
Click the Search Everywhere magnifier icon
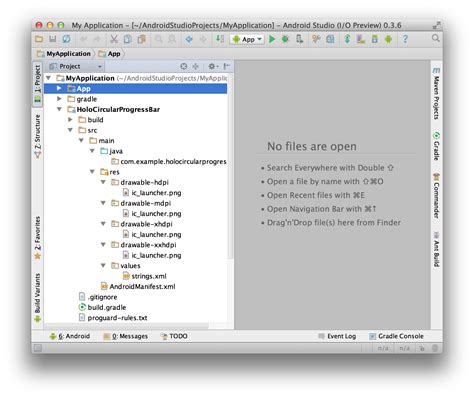(435, 38)
